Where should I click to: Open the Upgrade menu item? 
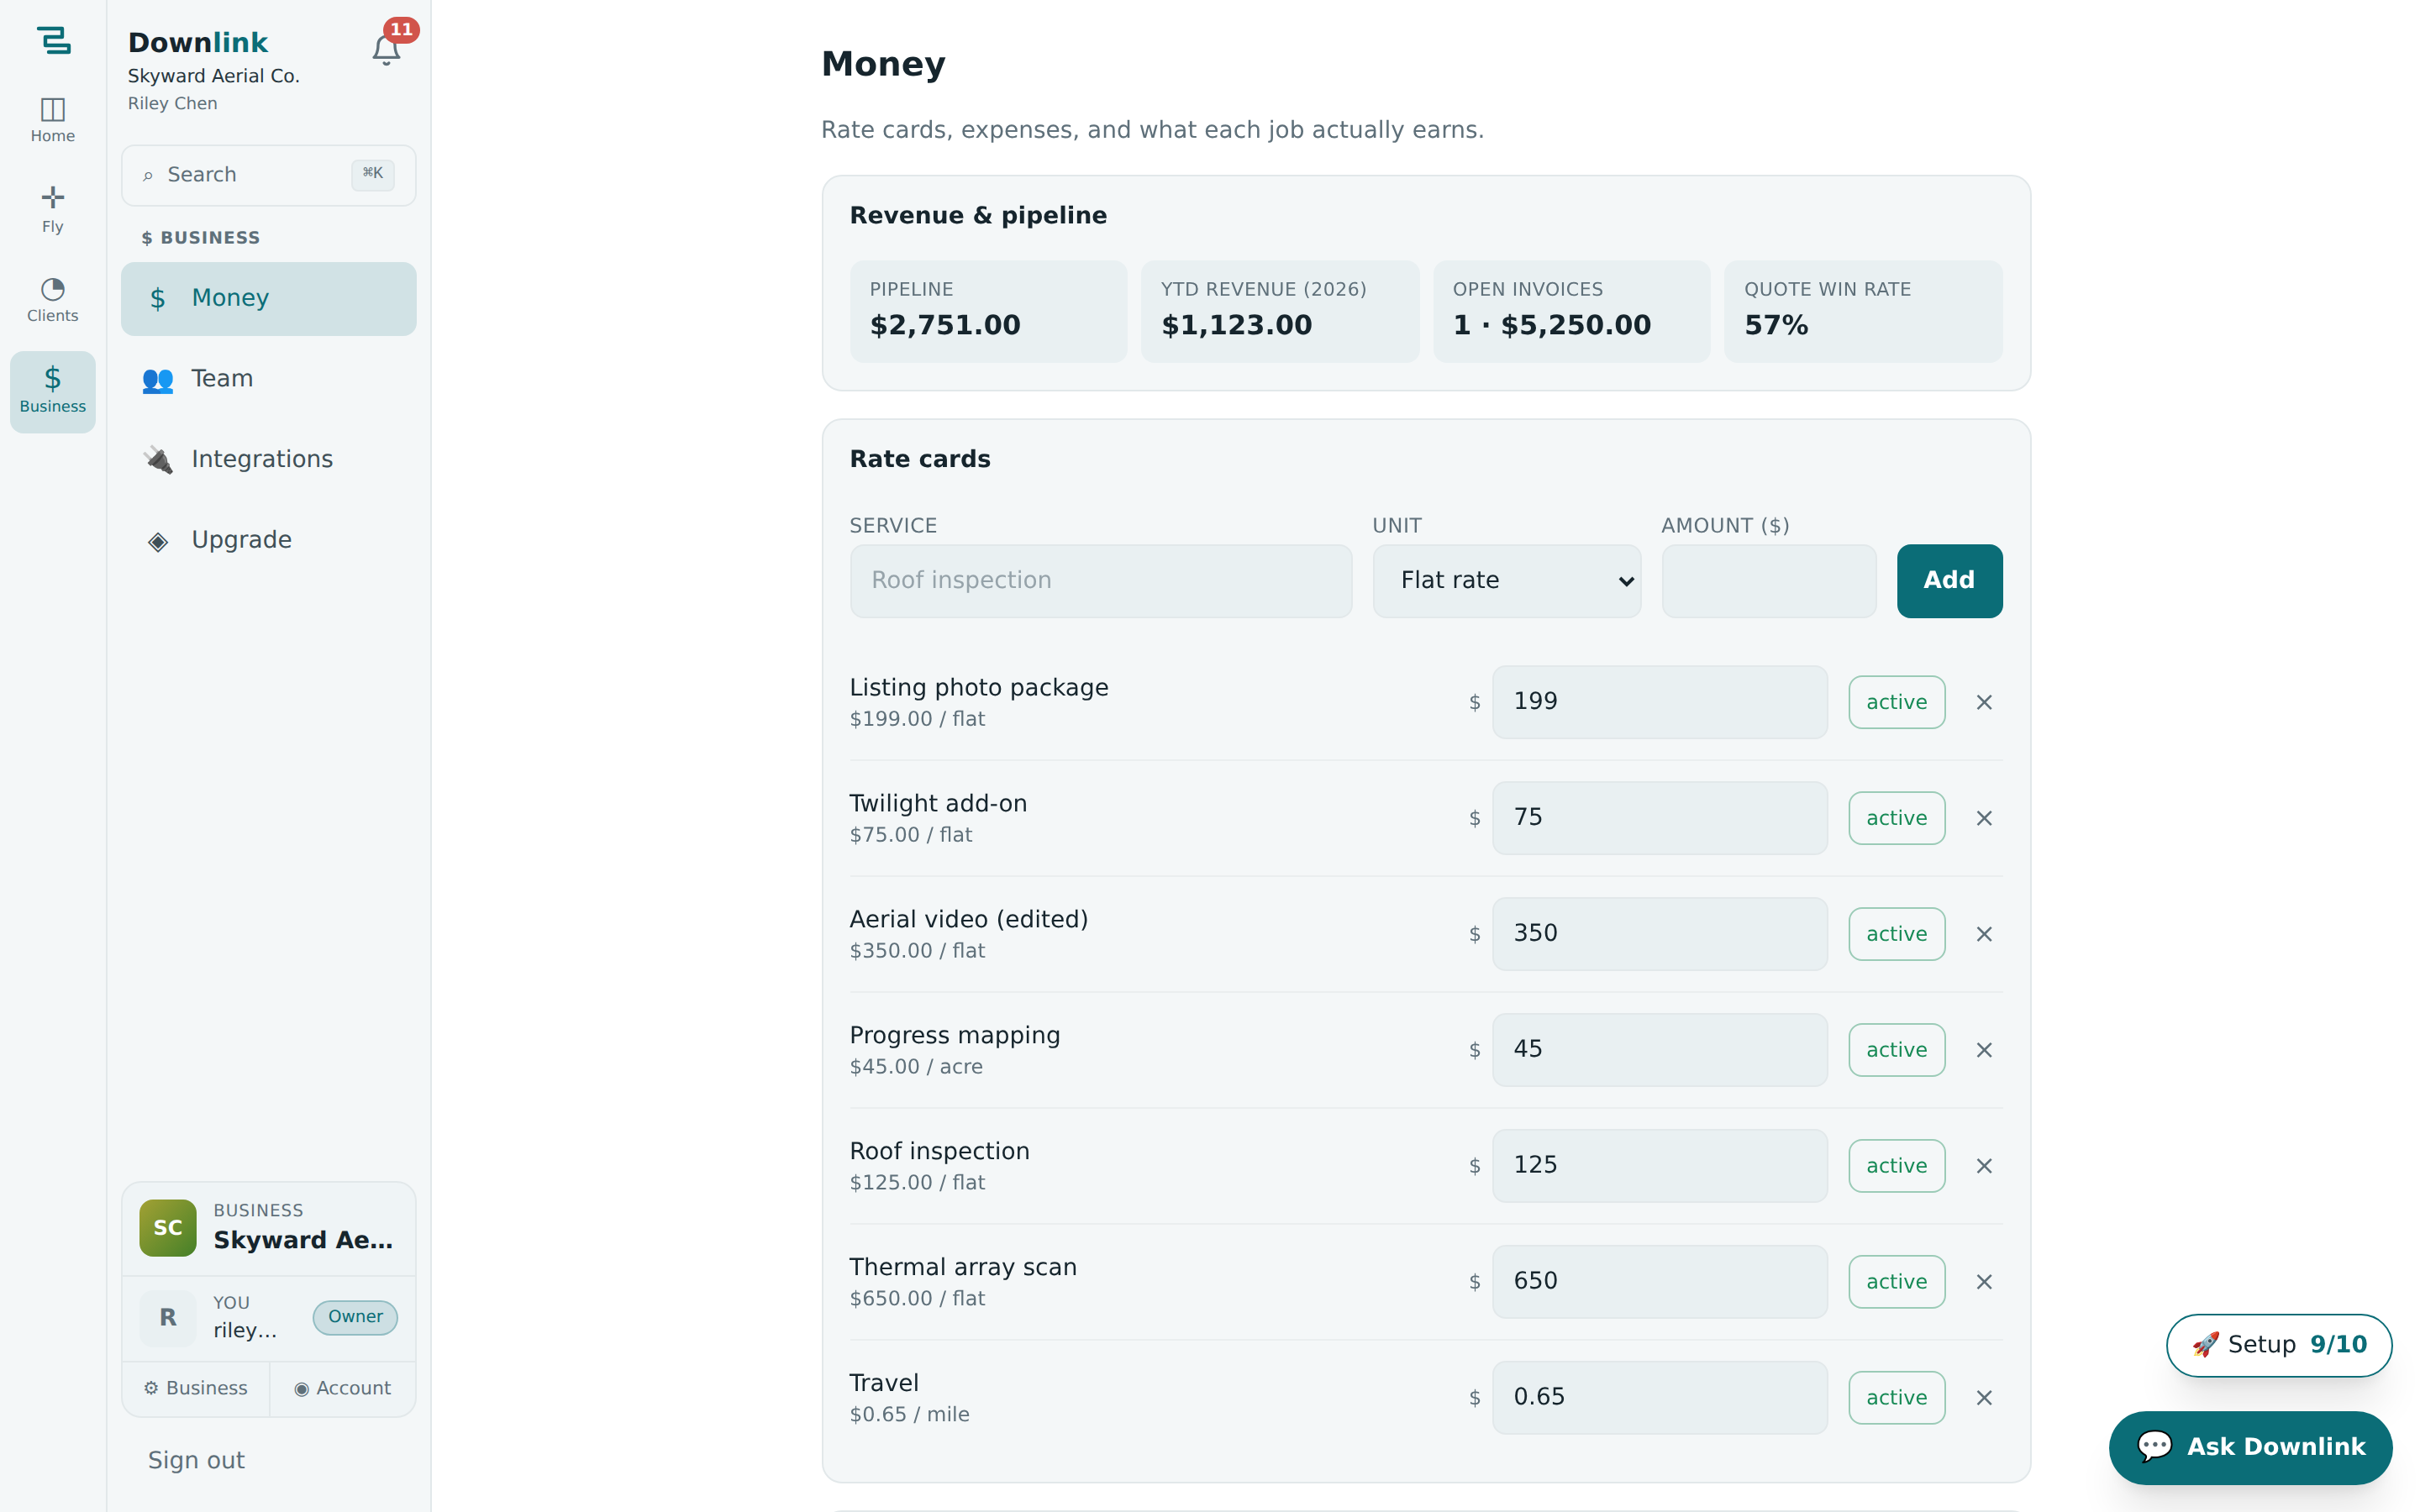[x=268, y=540]
